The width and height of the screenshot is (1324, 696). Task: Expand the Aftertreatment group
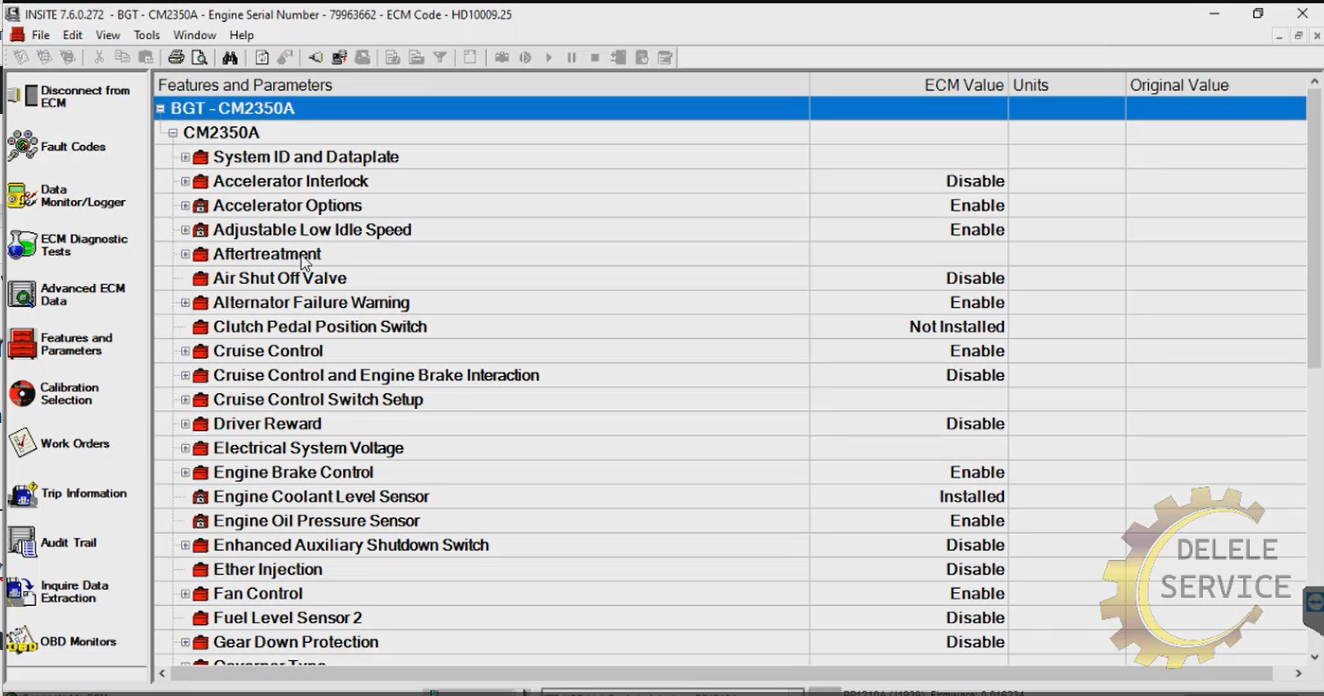click(185, 254)
